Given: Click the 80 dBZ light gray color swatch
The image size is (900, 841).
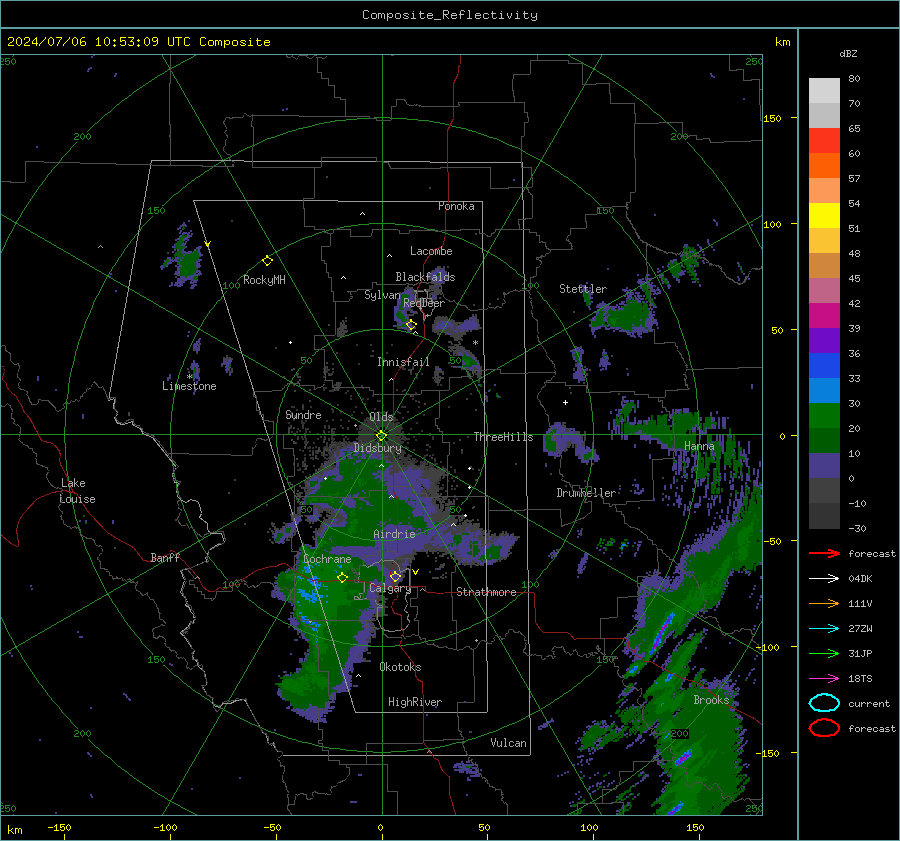Looking at the screenshot, I should pos(824,90).
